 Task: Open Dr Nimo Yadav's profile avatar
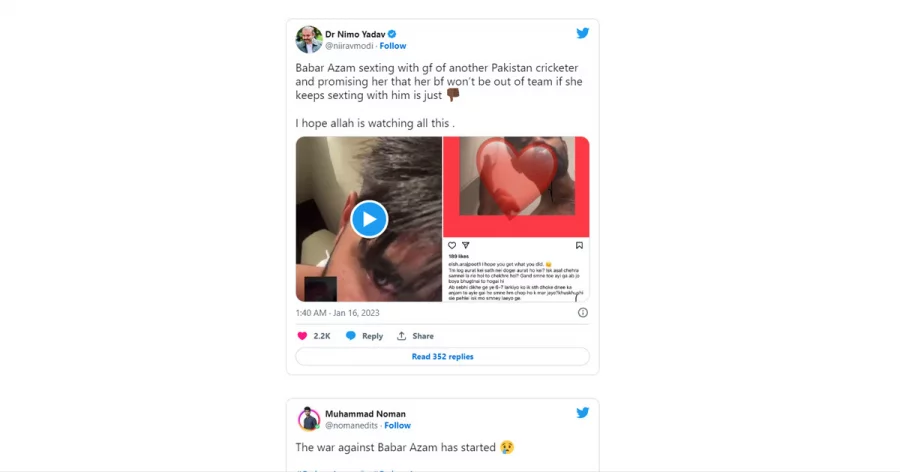tap(309, 40)
